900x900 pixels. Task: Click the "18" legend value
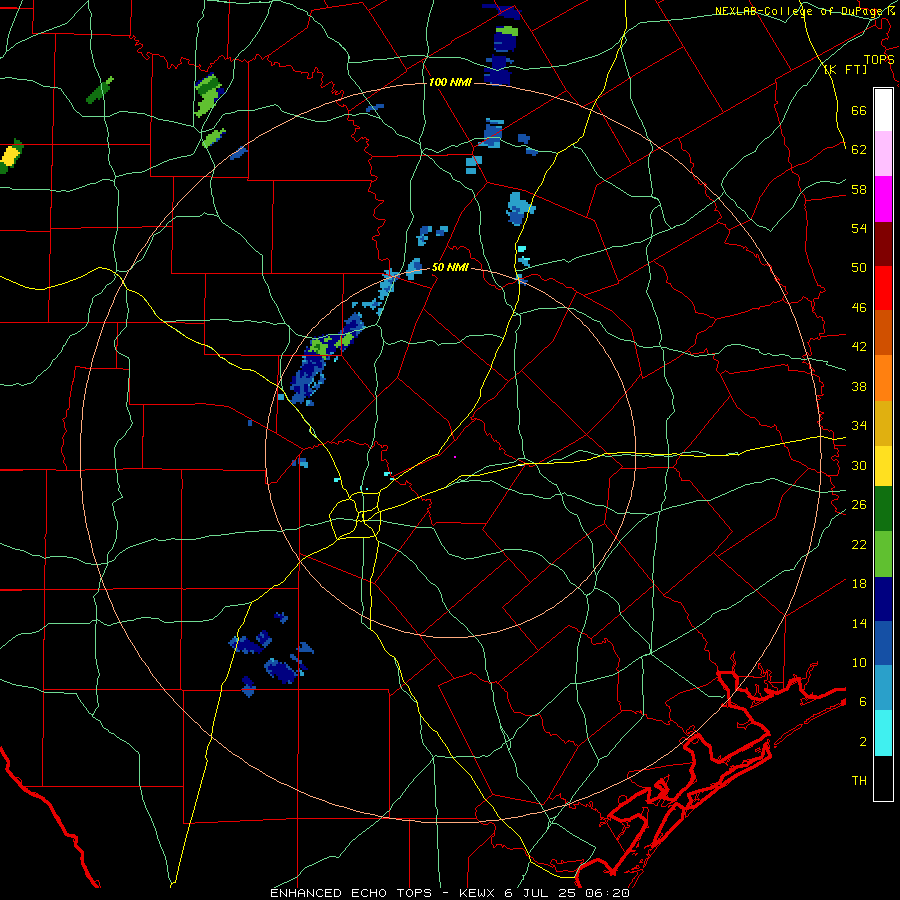point(859,584)
